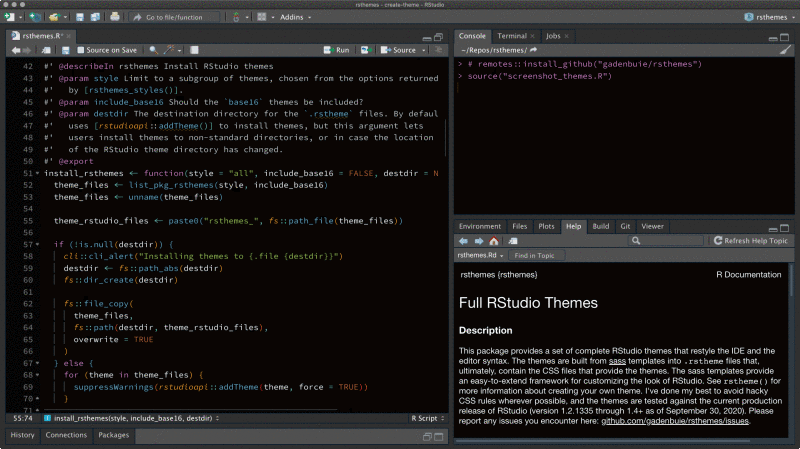Open the Plots tab

pyautogui.click(x=546, y=226)
